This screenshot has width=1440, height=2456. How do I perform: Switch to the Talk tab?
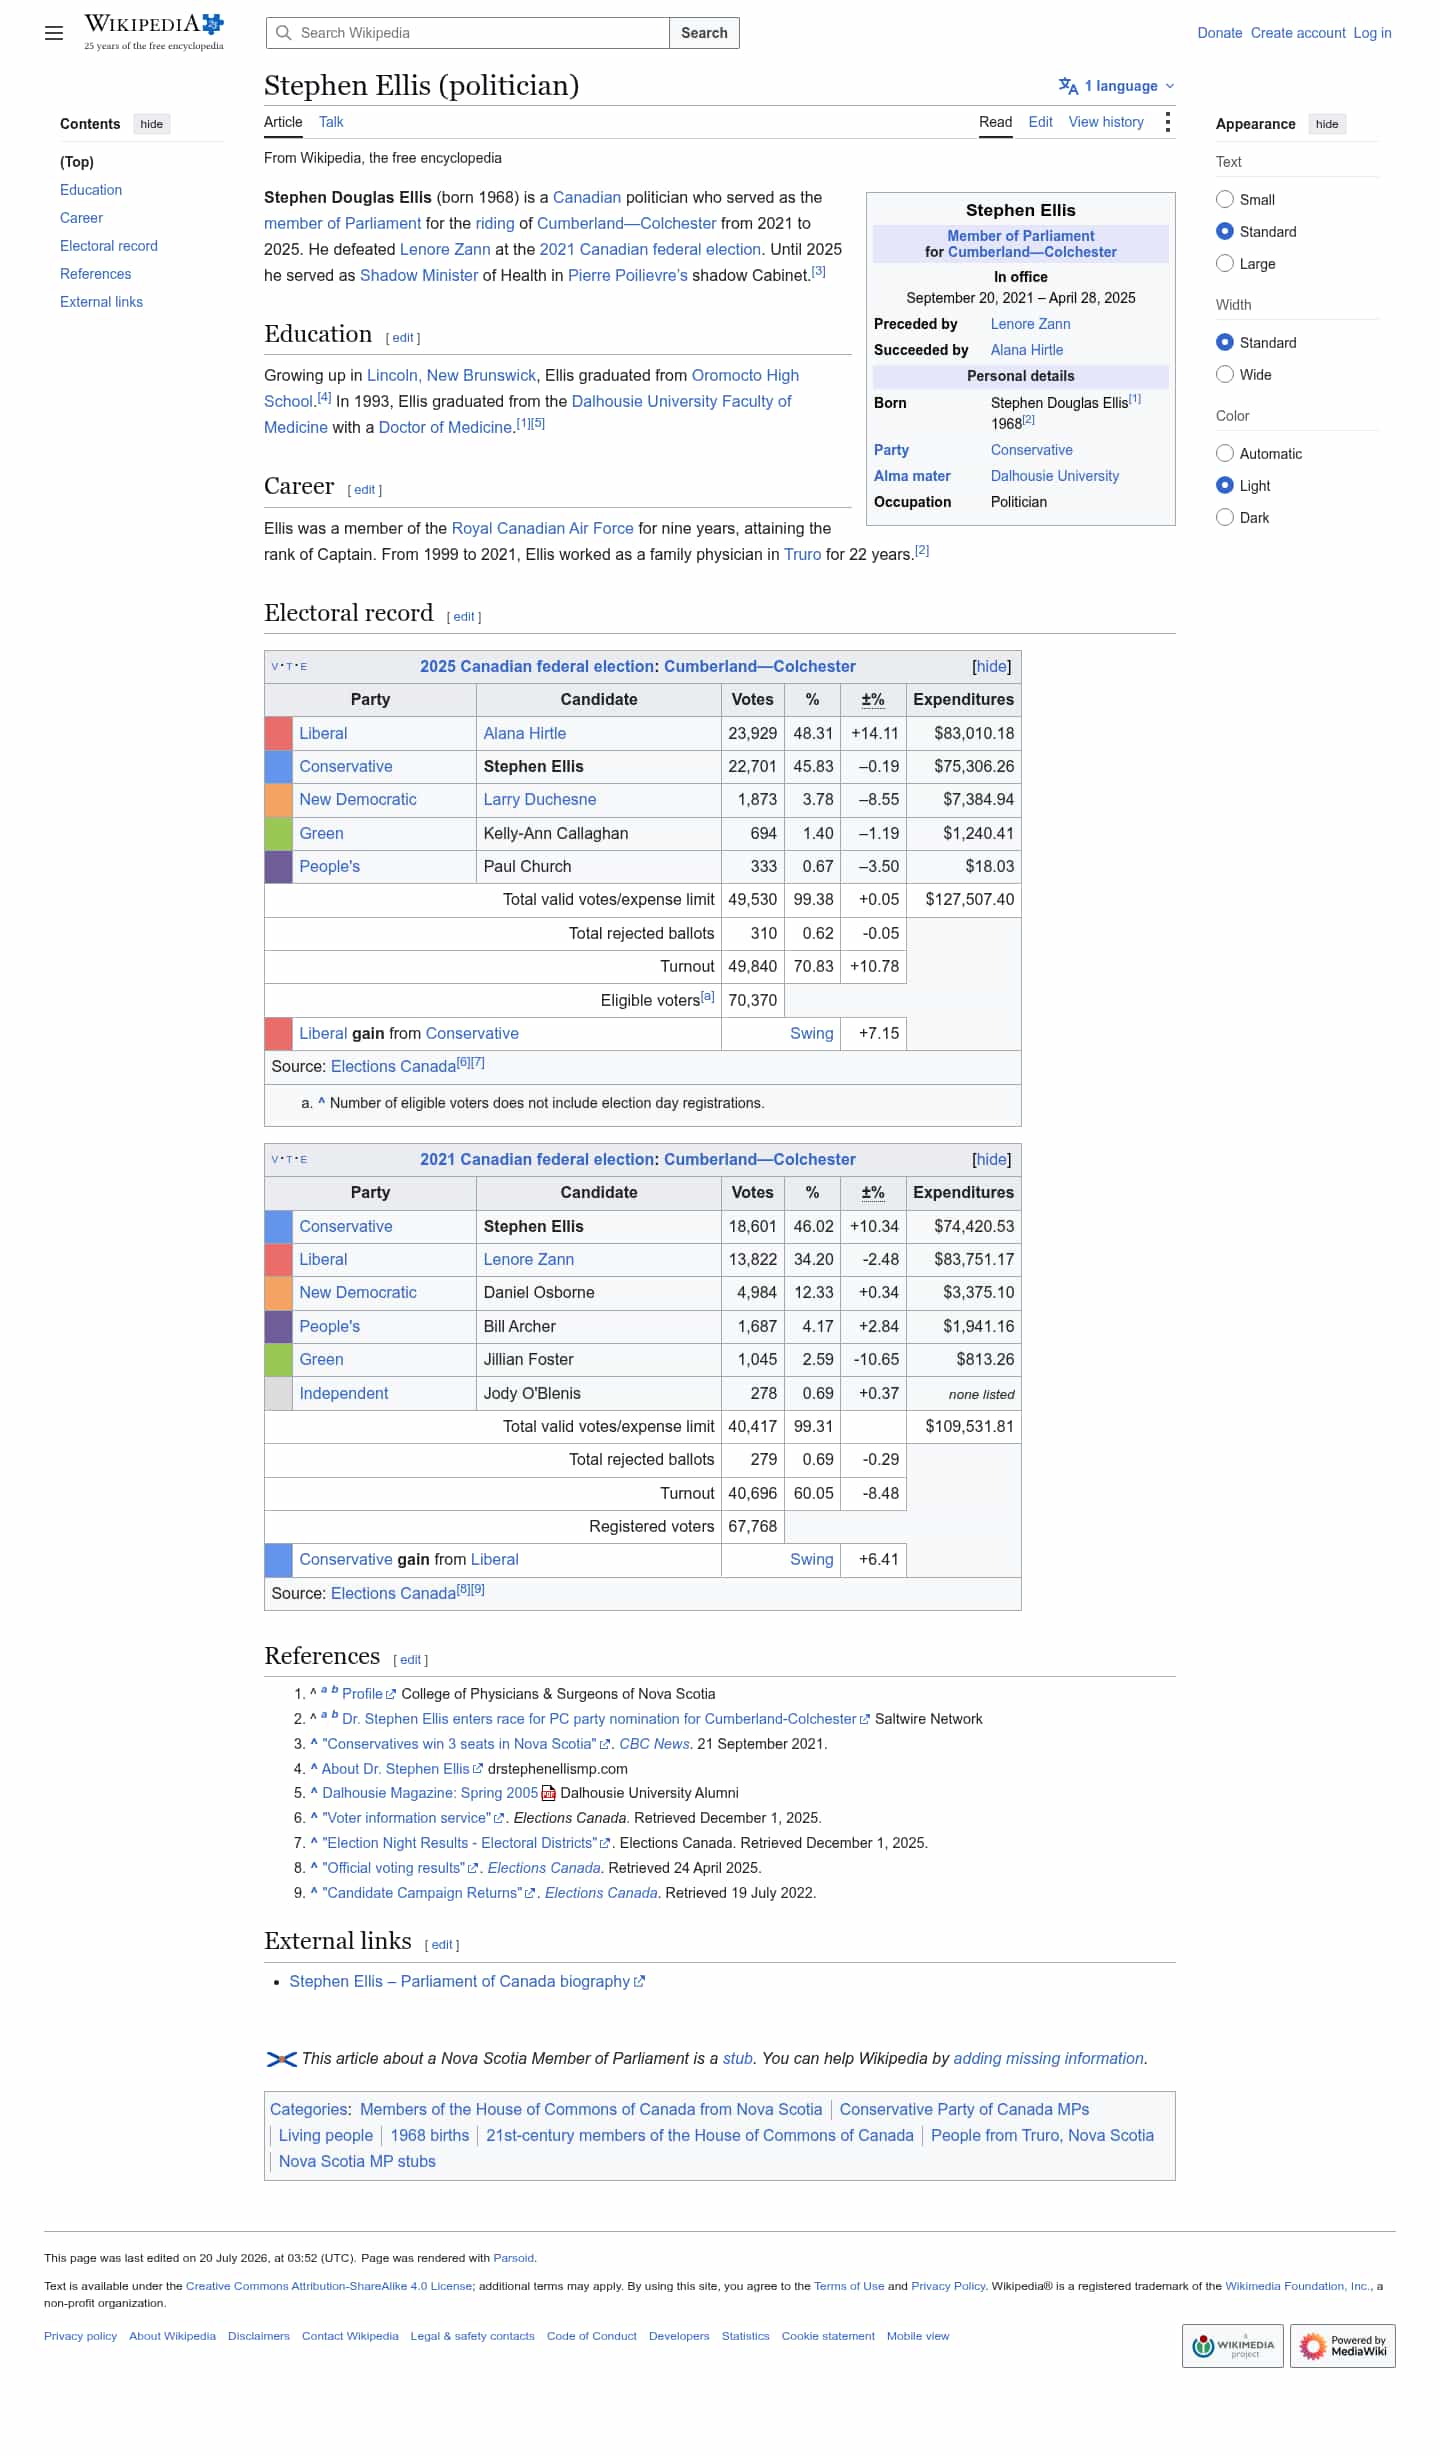(331, 122)
